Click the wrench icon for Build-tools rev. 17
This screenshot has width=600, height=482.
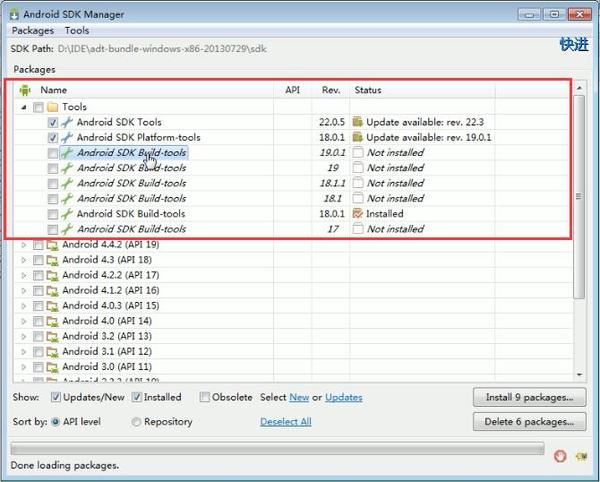tap(67, 230)
